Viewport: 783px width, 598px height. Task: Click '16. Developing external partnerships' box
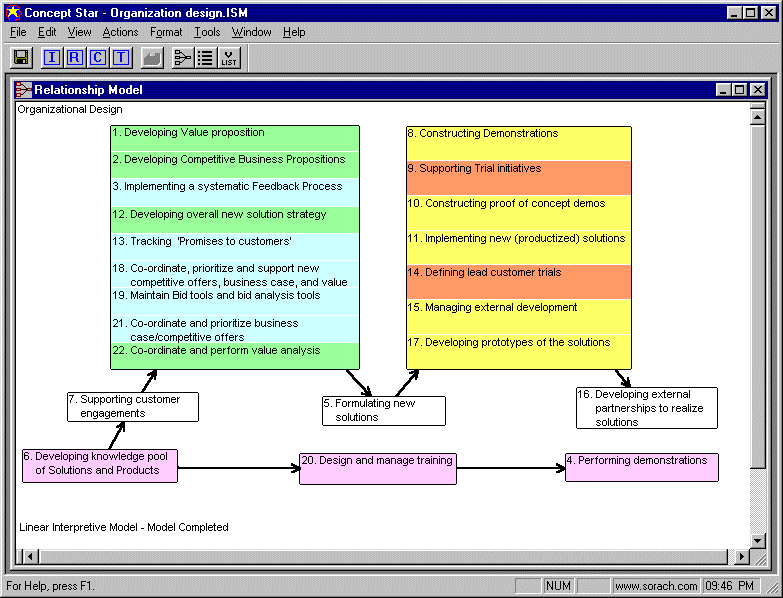click(x=647, y=408)
